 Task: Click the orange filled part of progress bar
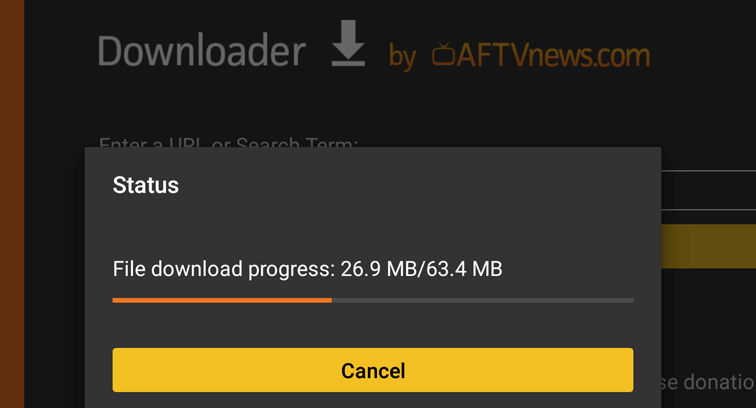[221, 299]
